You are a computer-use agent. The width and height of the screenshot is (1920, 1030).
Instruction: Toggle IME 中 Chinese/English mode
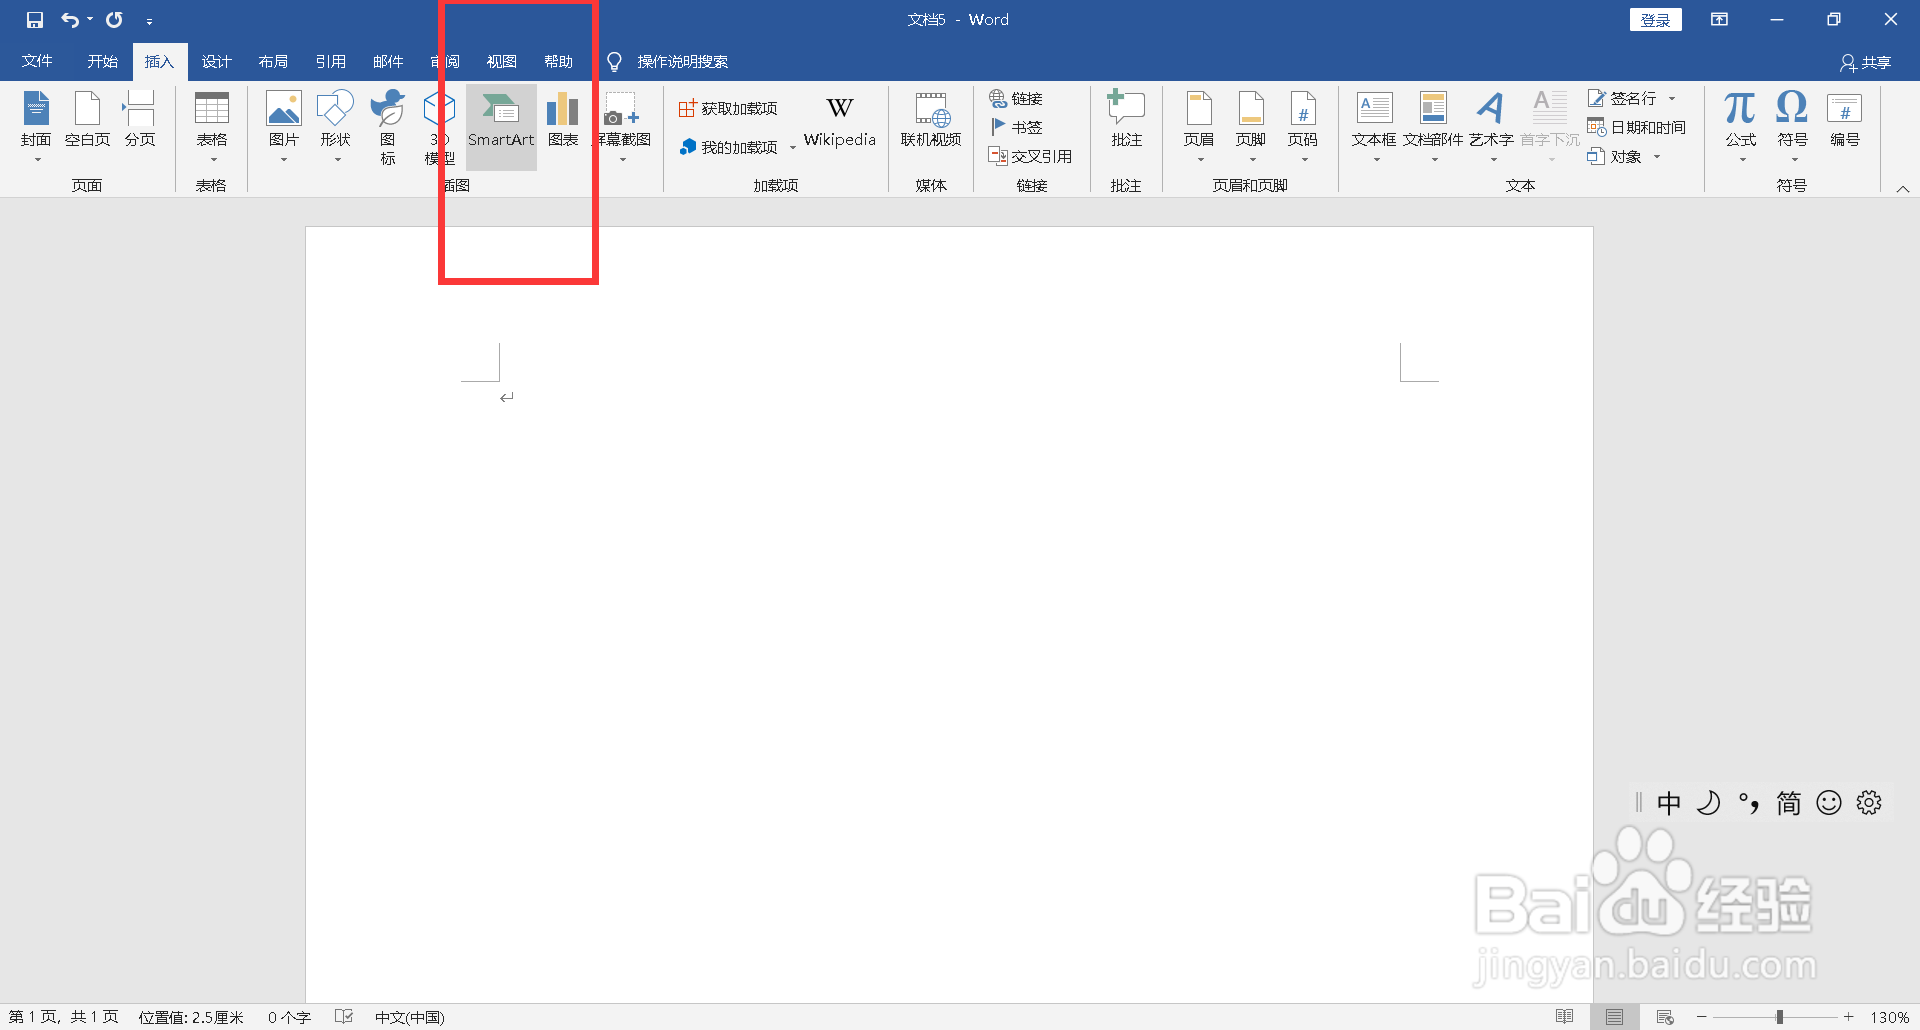[x=1668, y=803]
